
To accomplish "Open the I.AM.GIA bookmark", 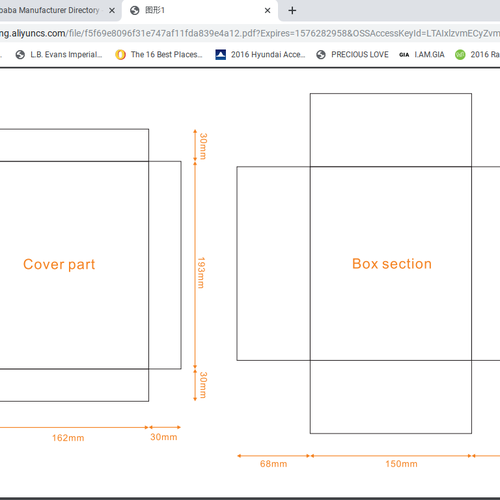I will (422, 55).
